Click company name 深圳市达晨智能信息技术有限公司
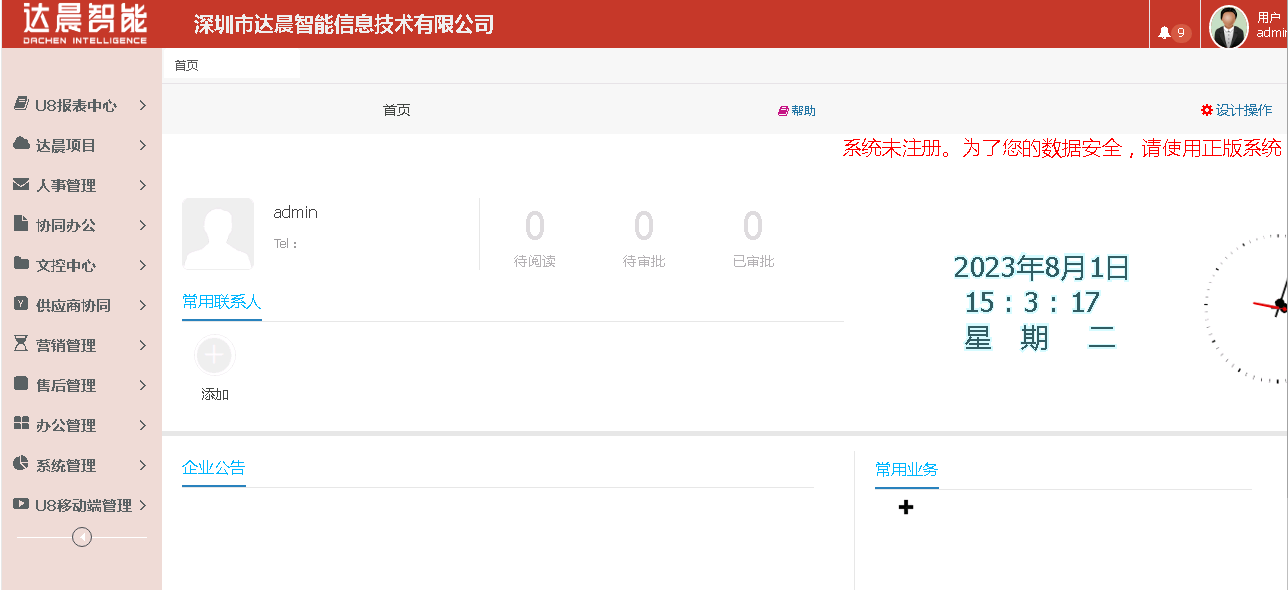This screenshot has height=590, width=1288. pos(344,25)
